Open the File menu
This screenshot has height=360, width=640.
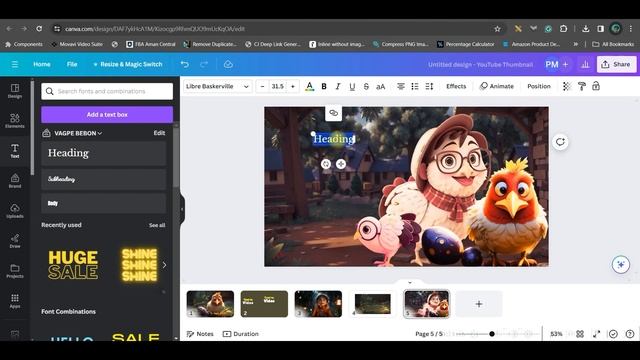[72, 64]
